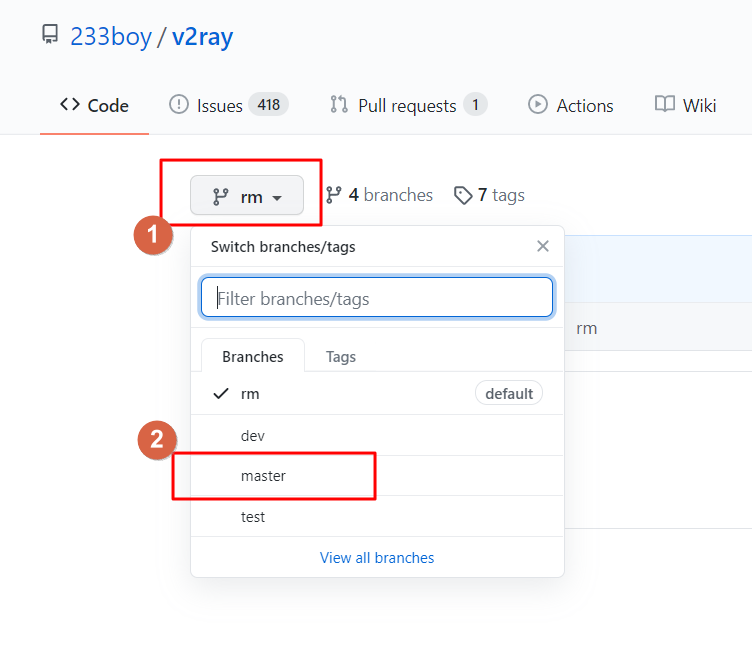Switch to the Tags tab in popup

coord(341,356)
